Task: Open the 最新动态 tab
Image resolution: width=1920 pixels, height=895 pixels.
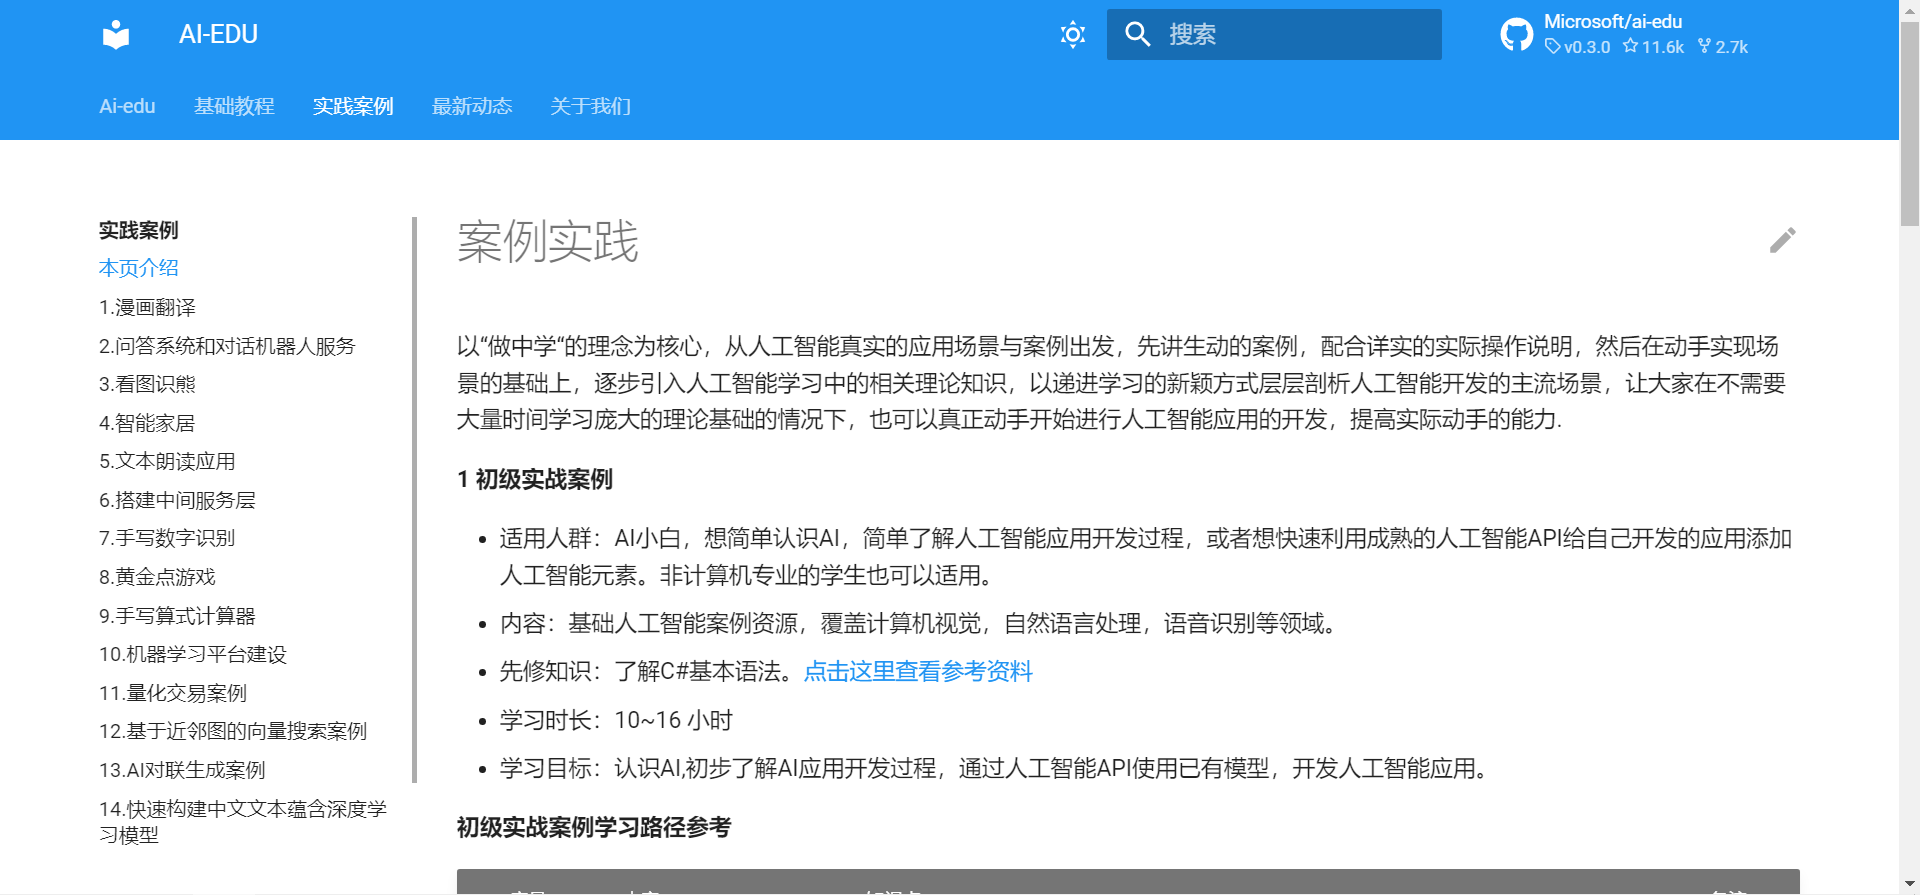Action: coord(472,106)
